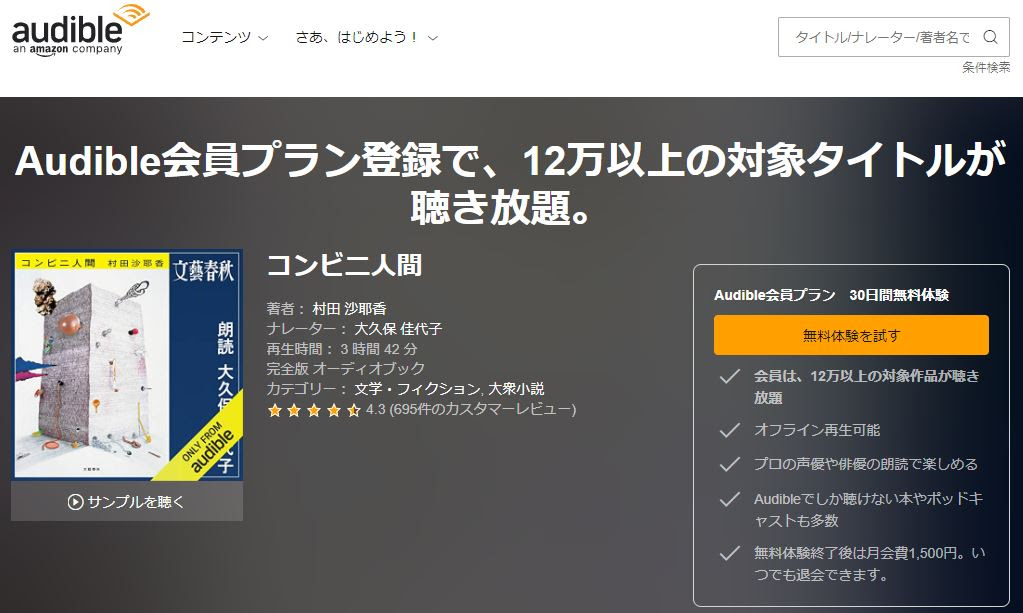The height and width of the screenshot is (613, 1023).
Task: Focus the タイトル/ナレーター/著者名 search field
Action: [881, 37]
